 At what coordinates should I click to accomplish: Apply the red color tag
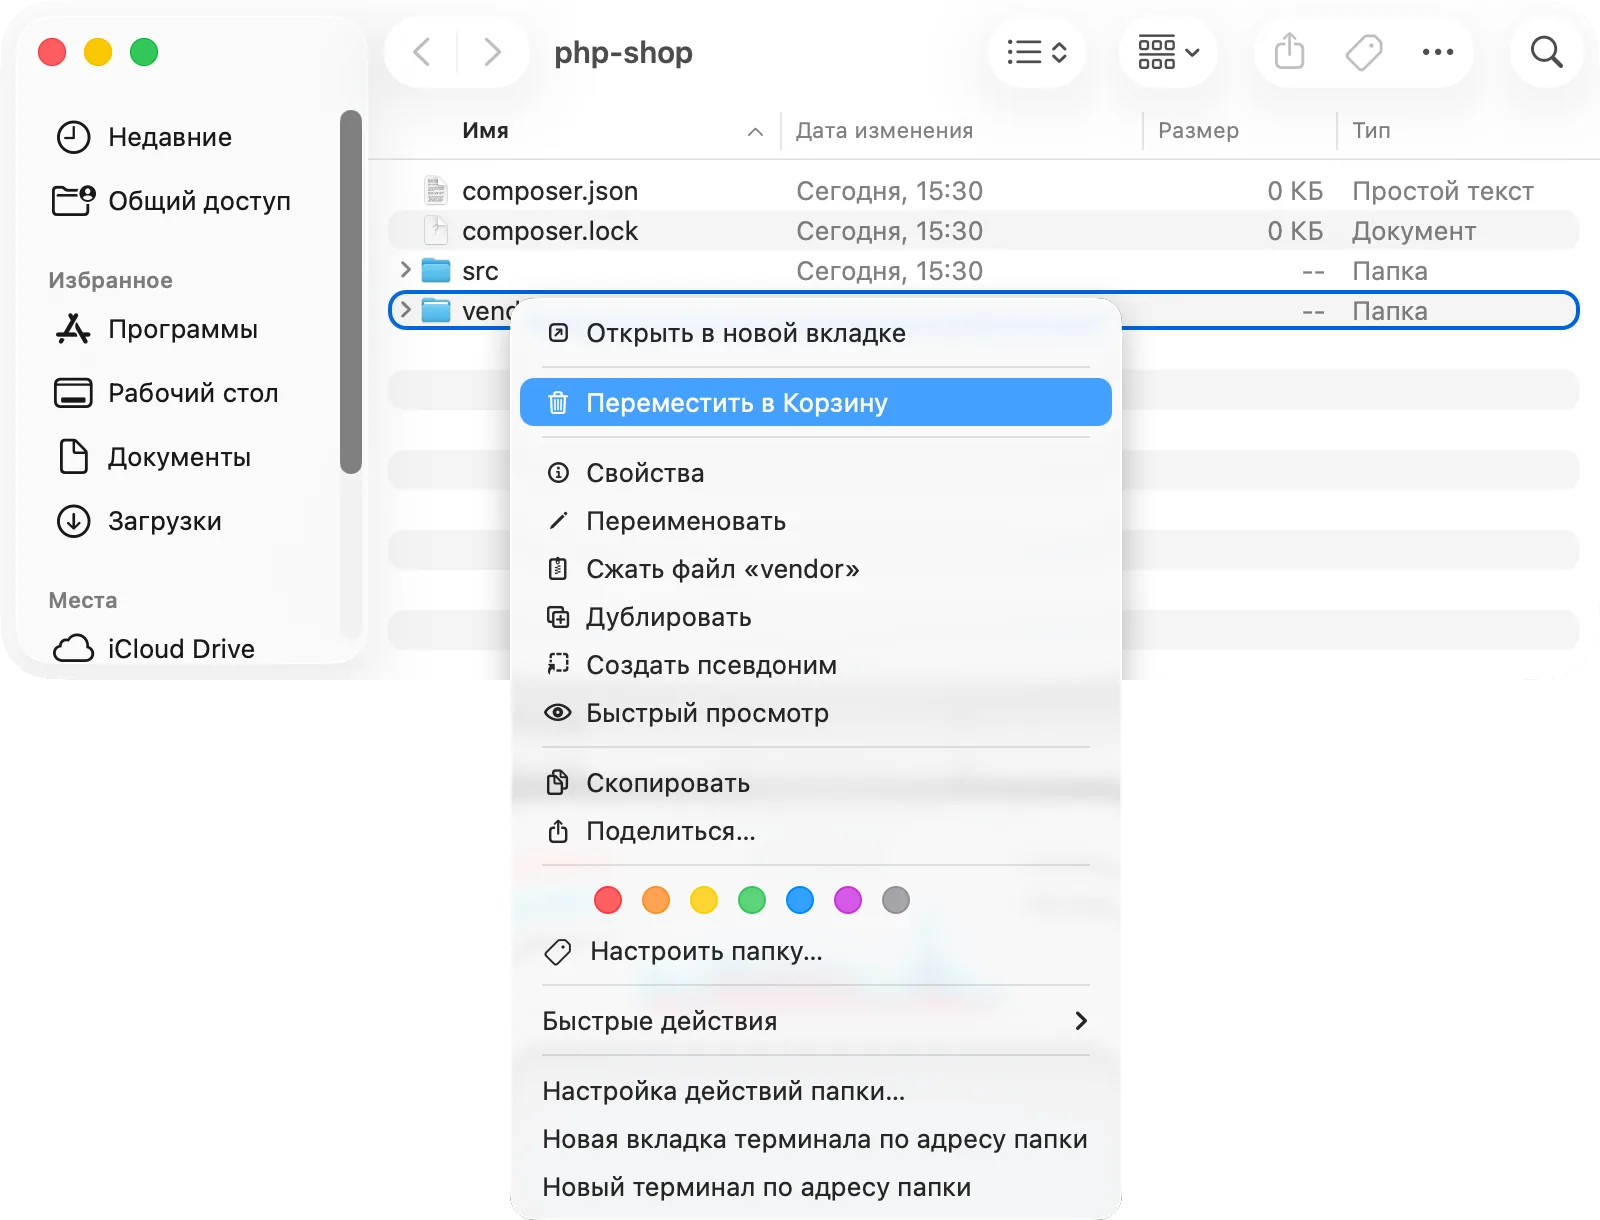[608, 900]
